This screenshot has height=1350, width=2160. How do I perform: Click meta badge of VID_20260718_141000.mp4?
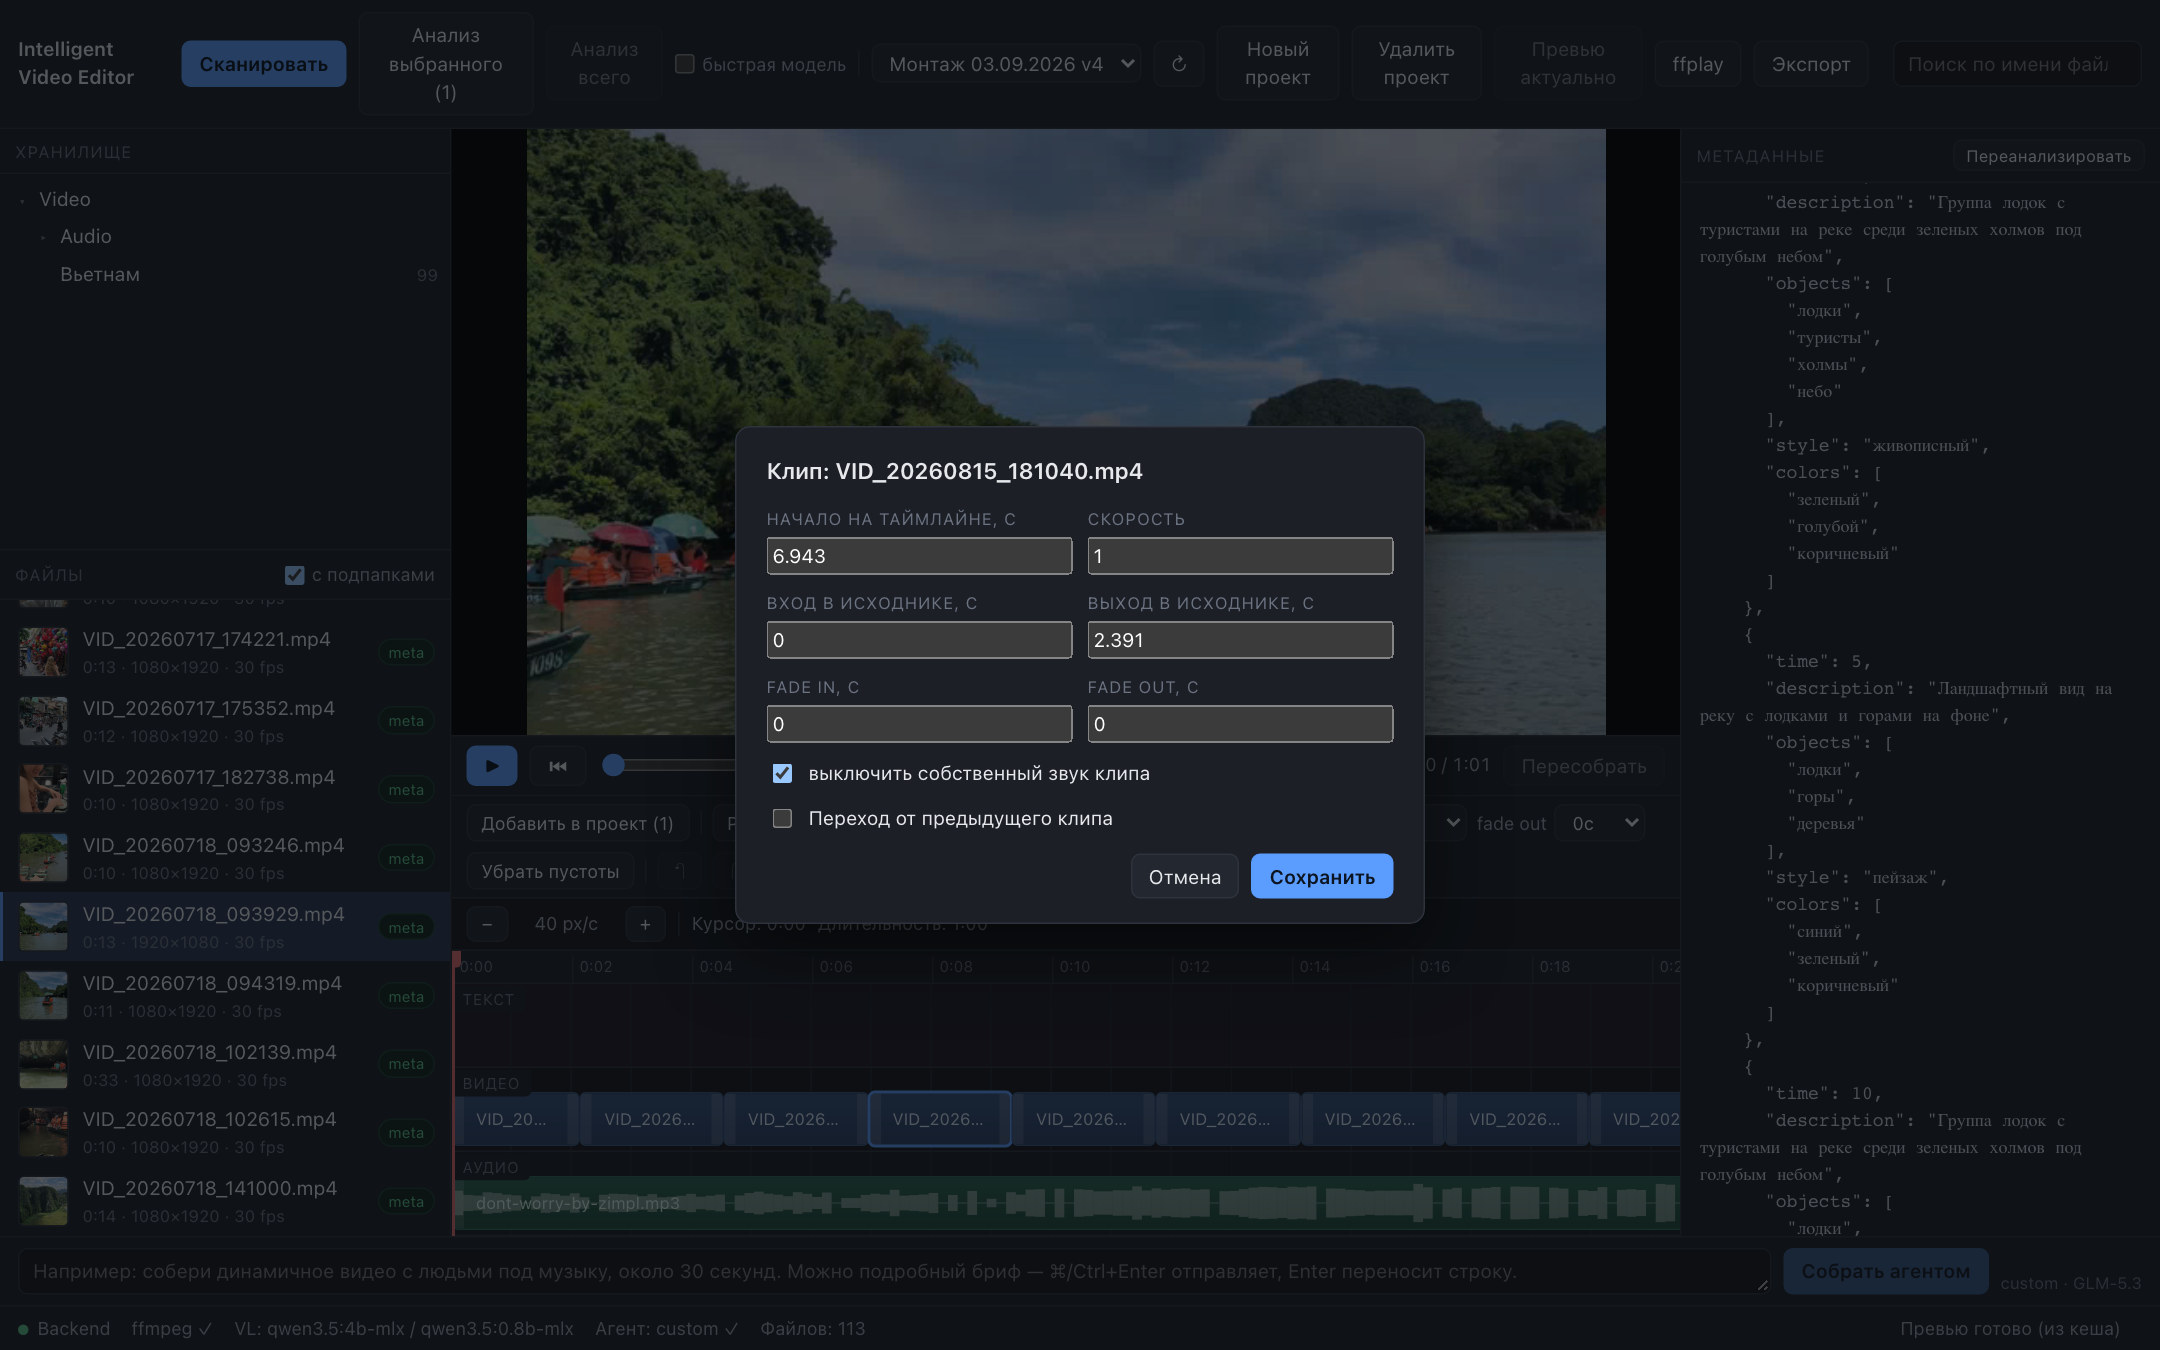406,1202
